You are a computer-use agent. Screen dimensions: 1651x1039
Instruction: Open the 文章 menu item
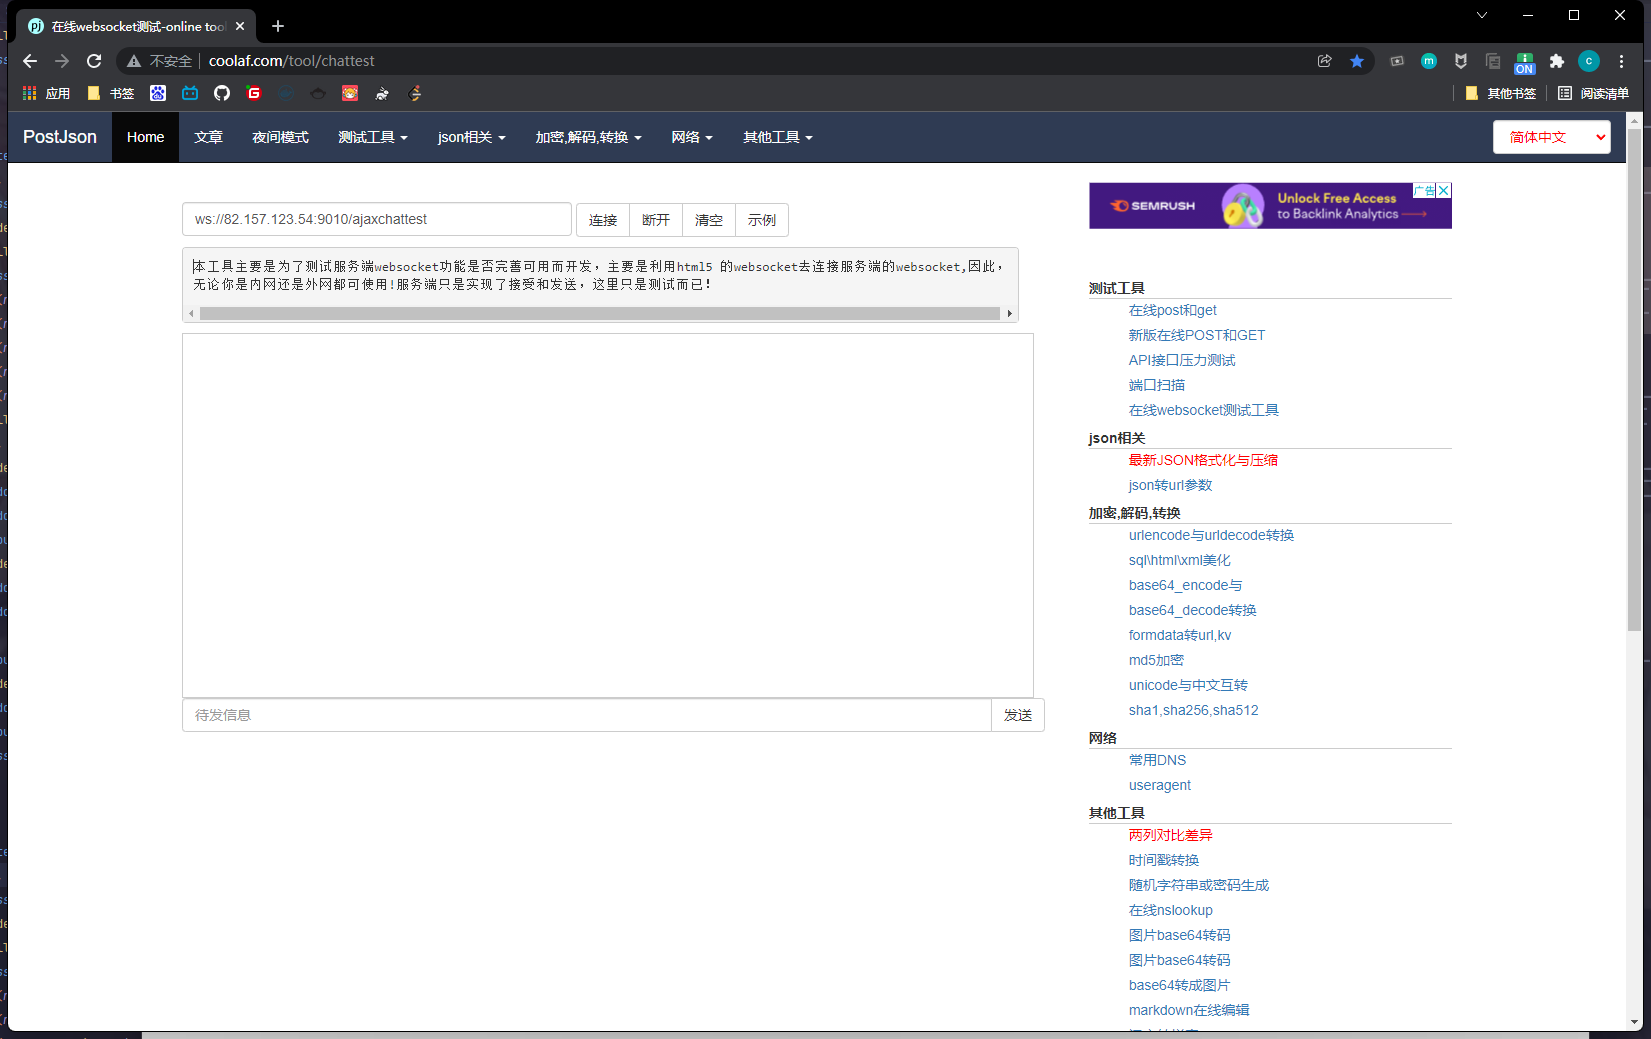point(208,137)
